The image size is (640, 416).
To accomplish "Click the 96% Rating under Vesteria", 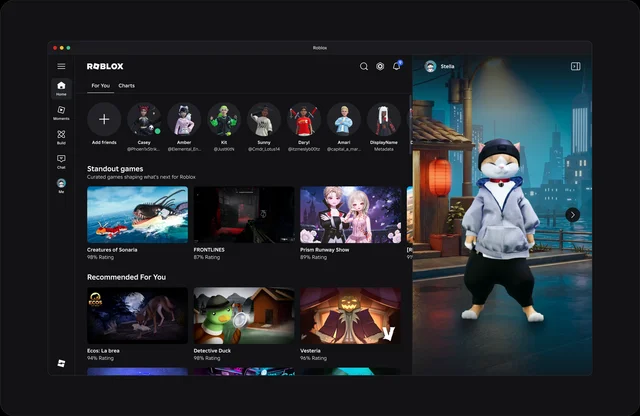I will tap(313, 358).
